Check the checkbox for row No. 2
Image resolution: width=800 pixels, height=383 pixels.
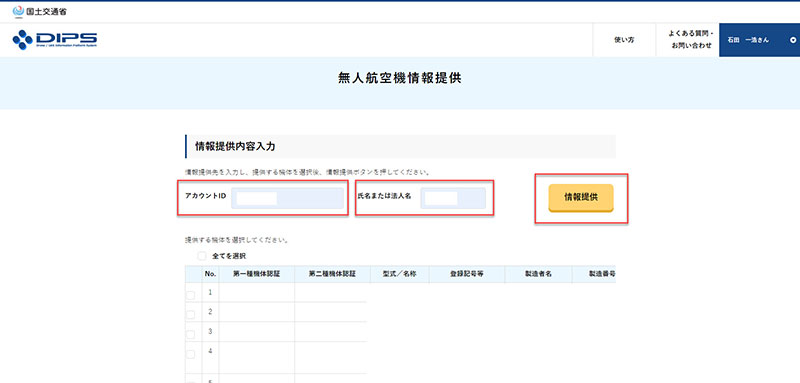click(190, 315)
